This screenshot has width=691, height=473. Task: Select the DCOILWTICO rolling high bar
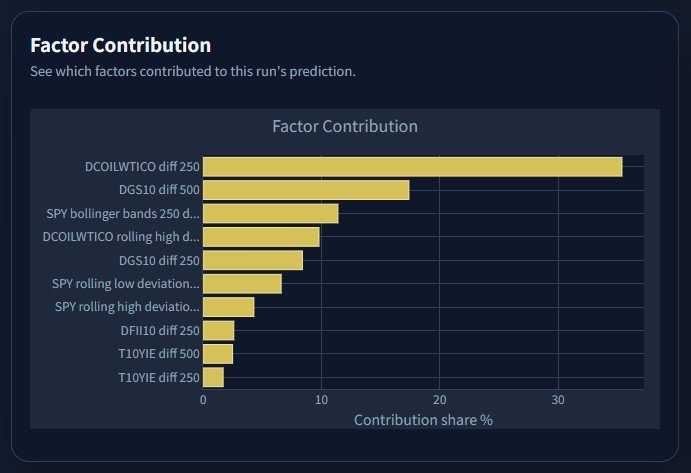[x=261, y=237]
